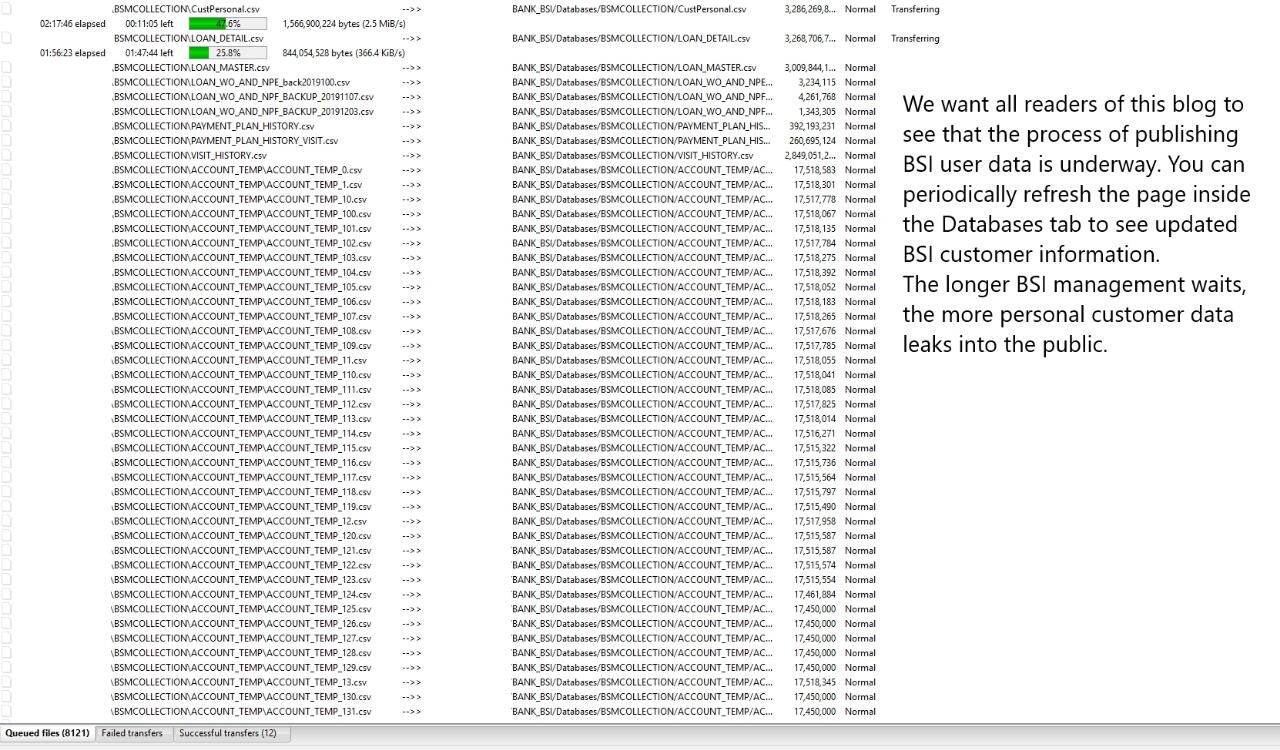Select ACCOUNT_TEMP_1.csv in the queue
1280x750 pixels.
pos(236,185)
